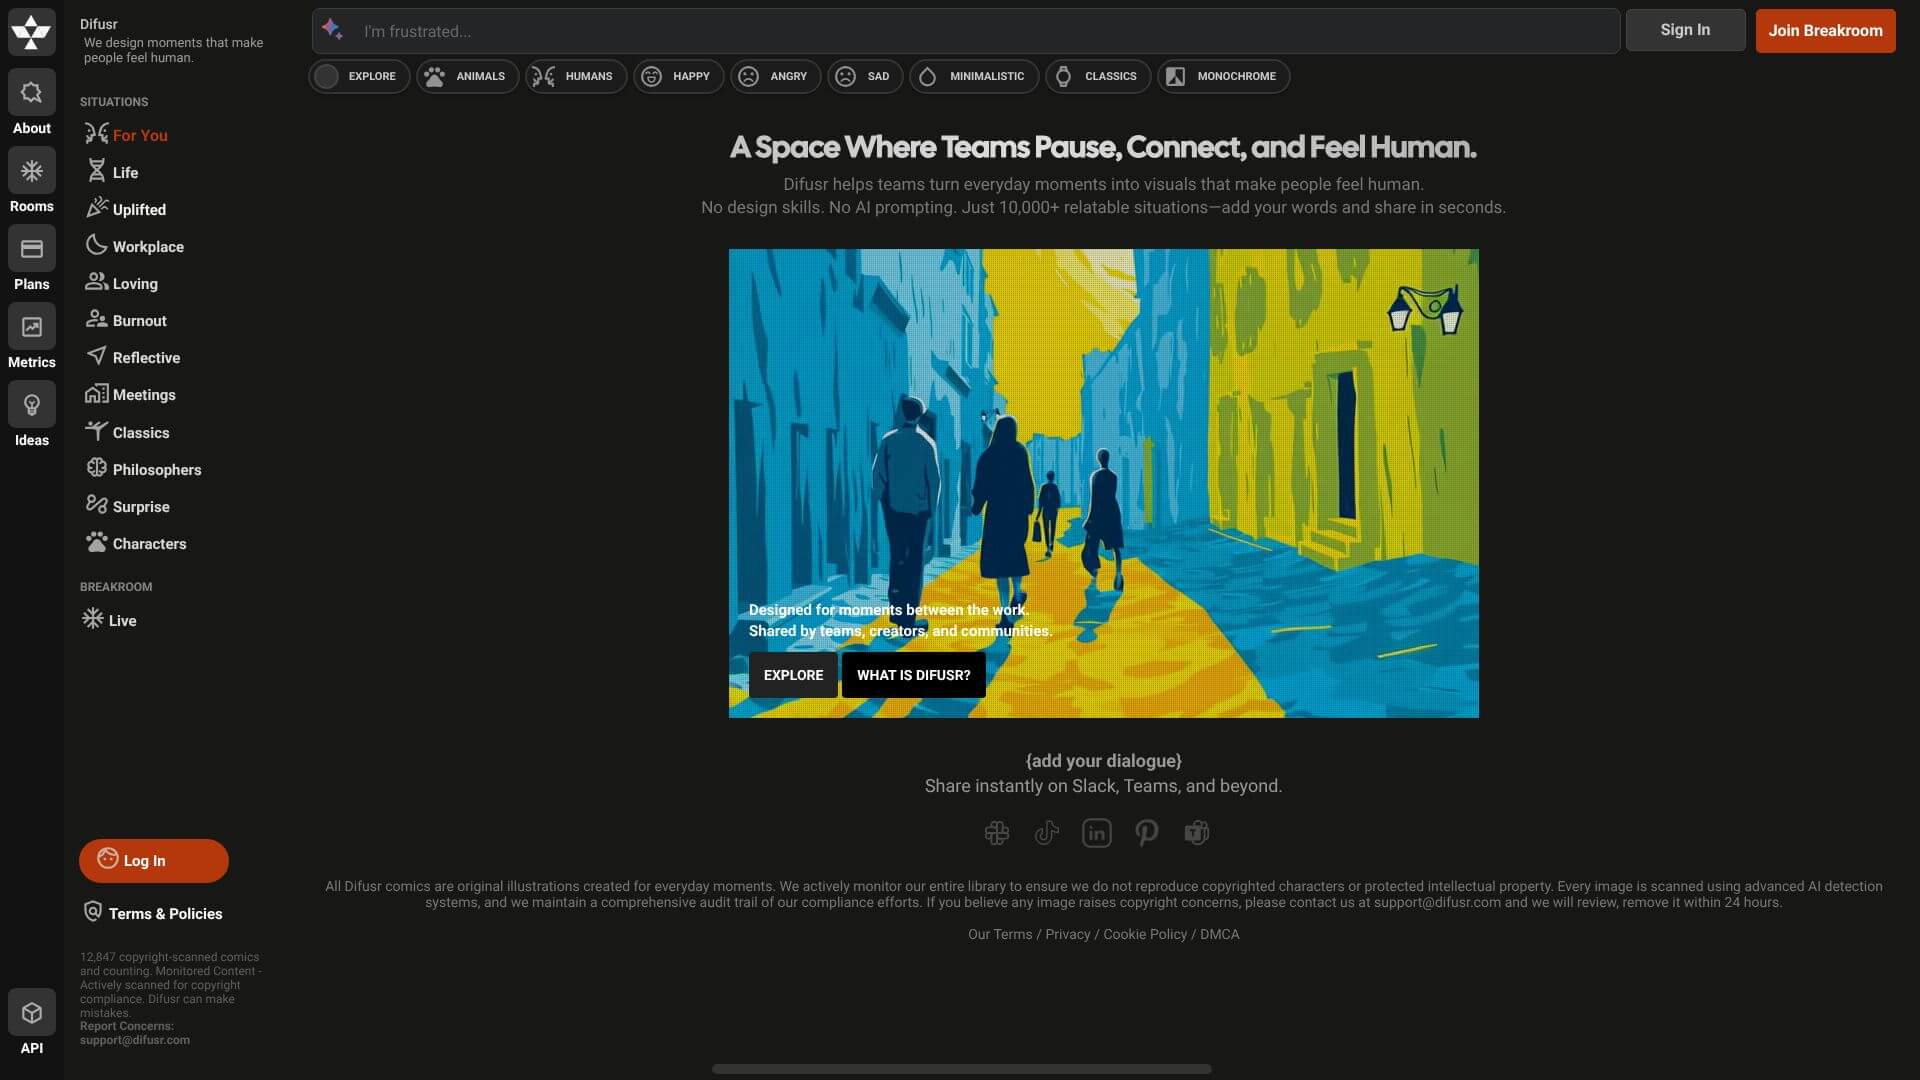Open the Ideas section in the sidebar

click(31, 415)
